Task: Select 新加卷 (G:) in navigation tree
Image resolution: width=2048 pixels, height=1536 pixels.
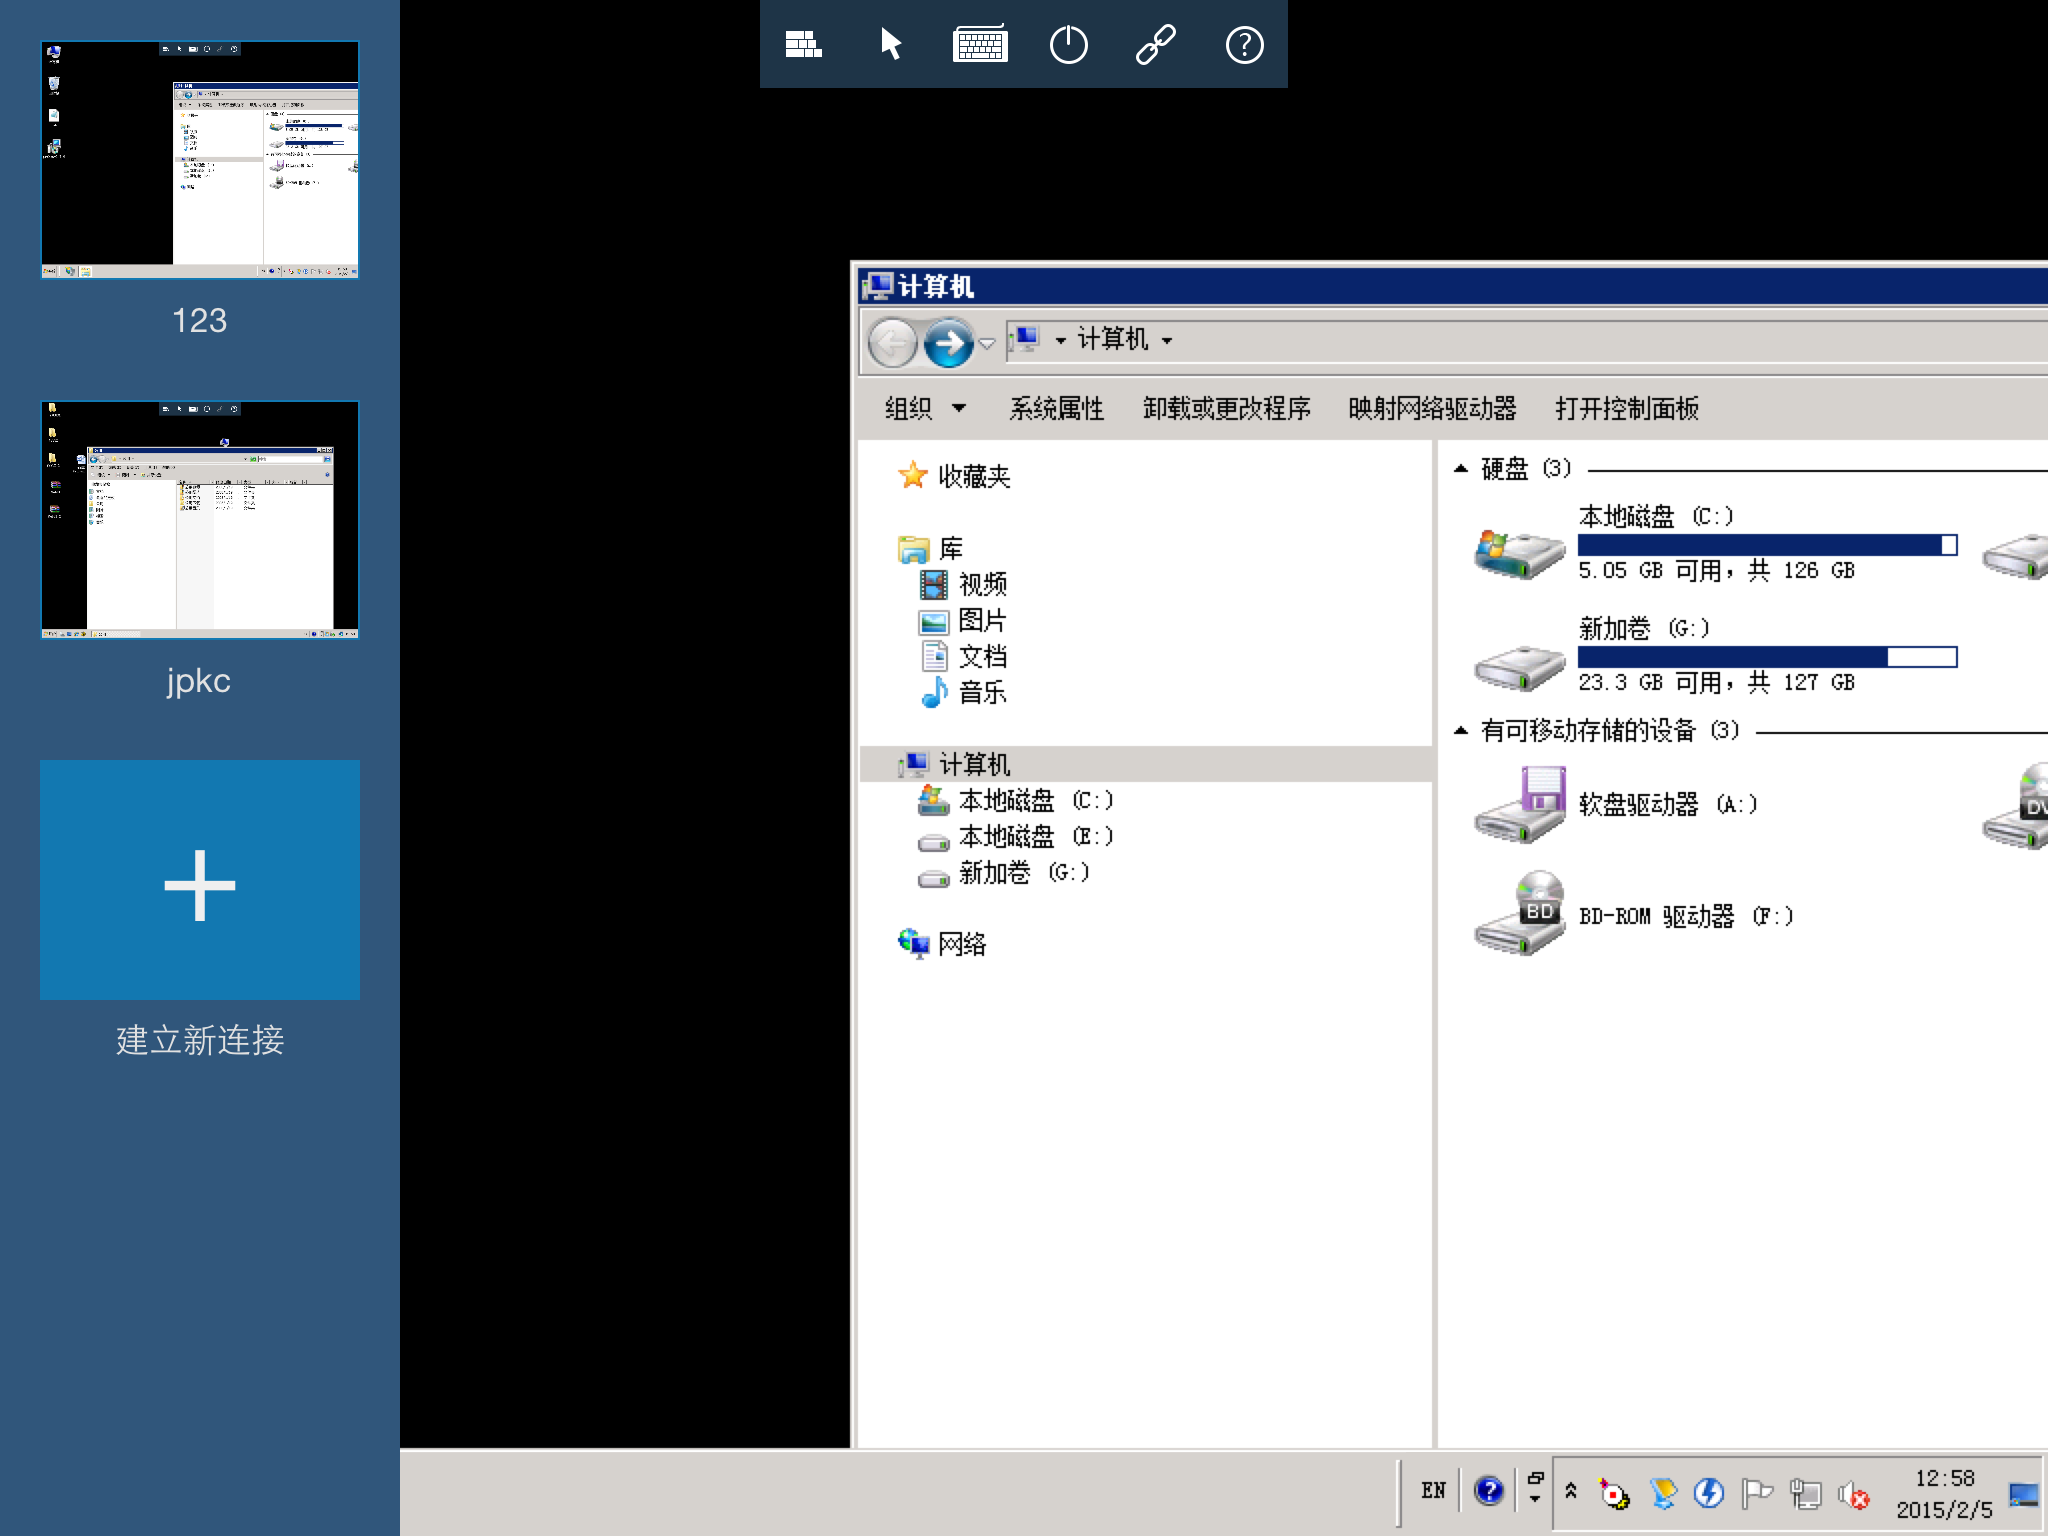Action: (1004, 873)
